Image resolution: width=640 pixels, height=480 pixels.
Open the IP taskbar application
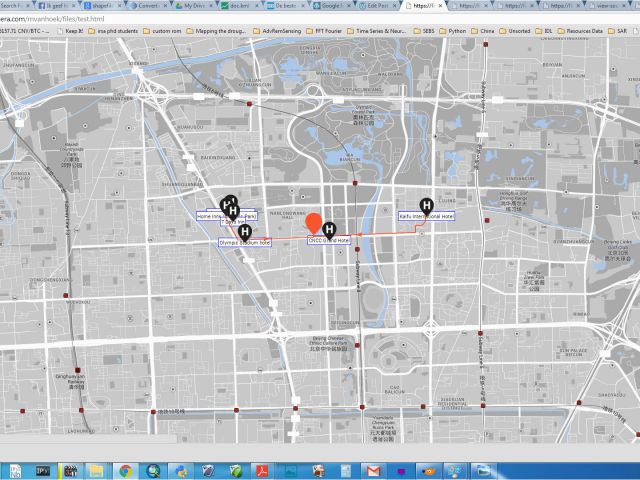43,471
